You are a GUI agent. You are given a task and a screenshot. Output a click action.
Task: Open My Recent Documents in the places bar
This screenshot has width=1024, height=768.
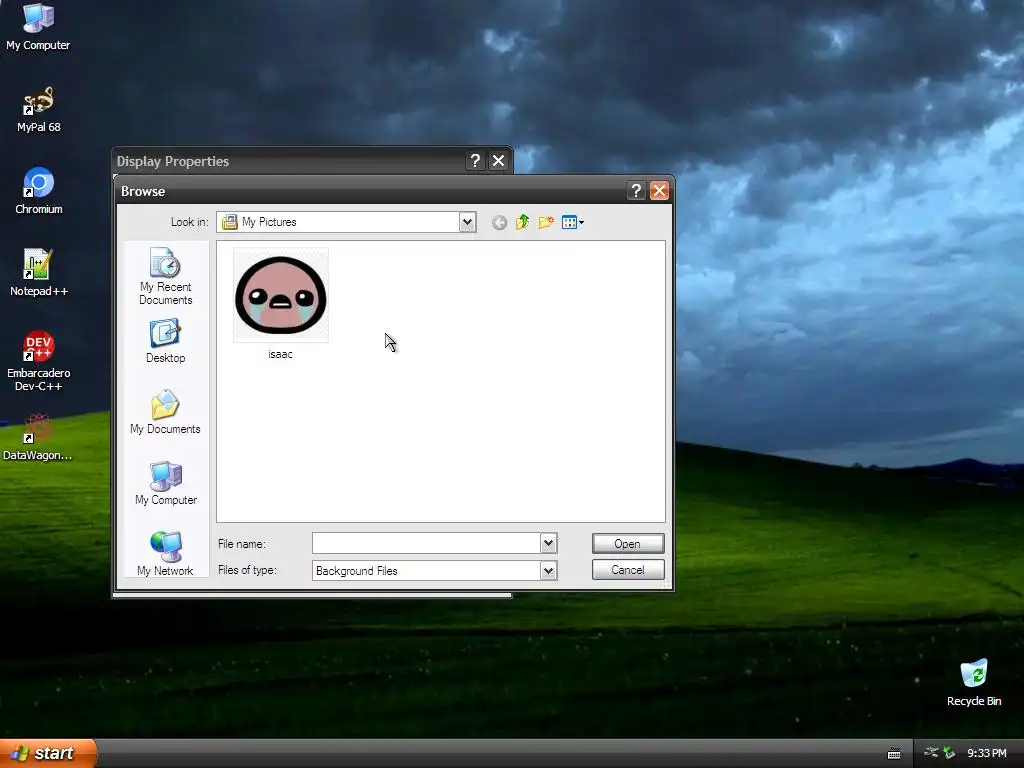165,277
